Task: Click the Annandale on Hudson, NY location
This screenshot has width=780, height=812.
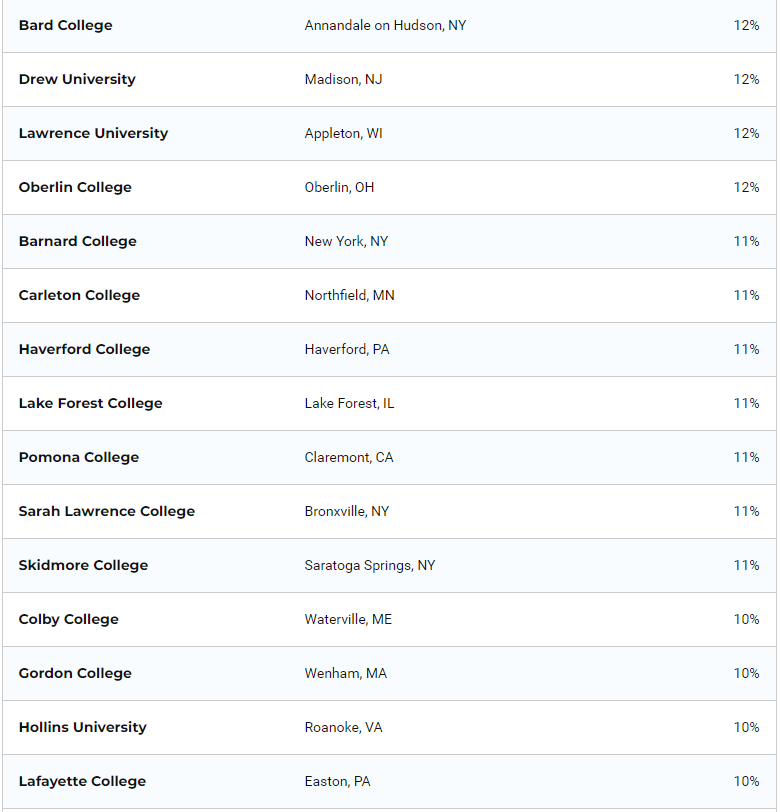Action: pyautogui.click(x=385, y=25)
